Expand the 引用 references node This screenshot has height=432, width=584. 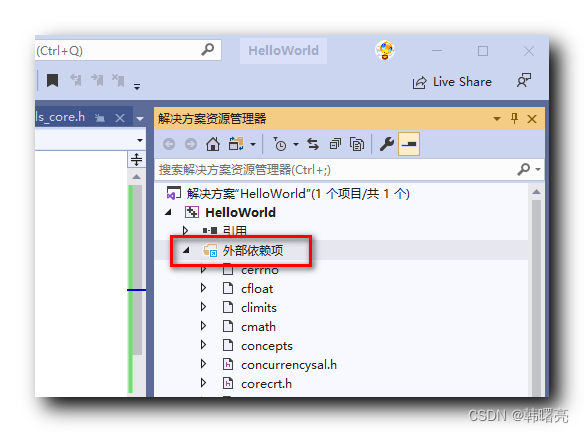coord(185,231)
